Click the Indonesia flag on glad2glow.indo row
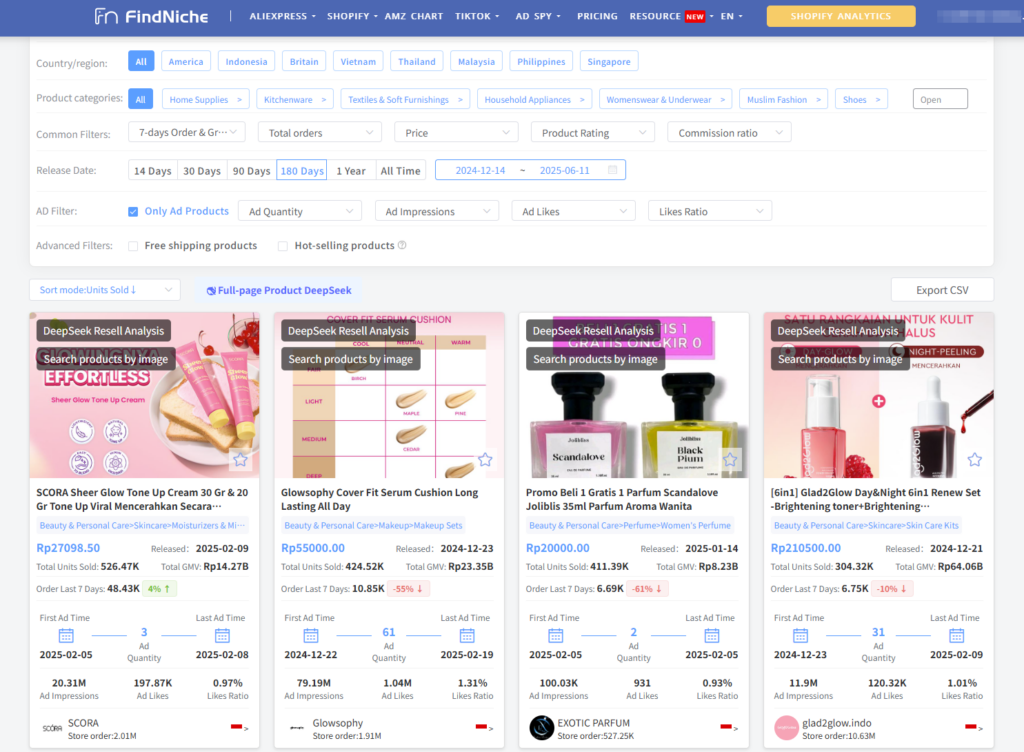This screenshot has width=1024, height=752. tap(971, 727)
